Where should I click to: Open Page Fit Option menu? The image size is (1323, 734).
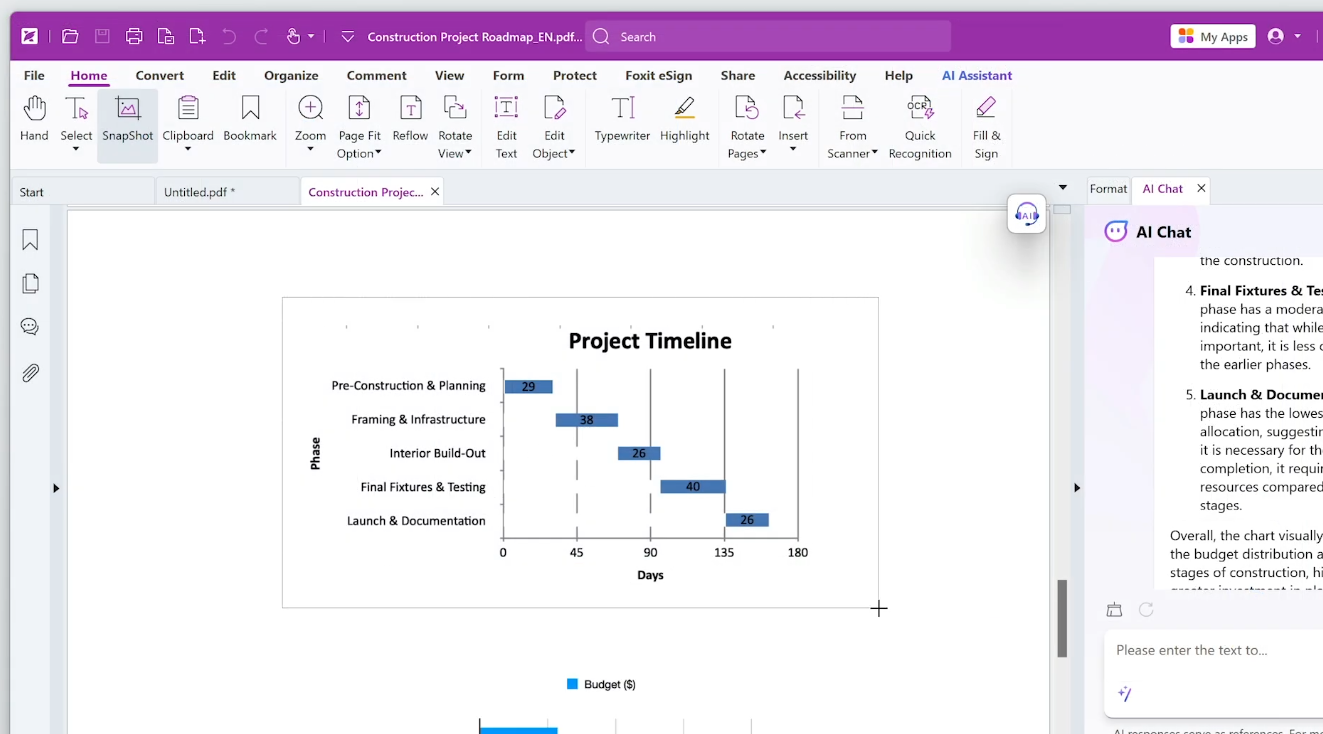359,127
